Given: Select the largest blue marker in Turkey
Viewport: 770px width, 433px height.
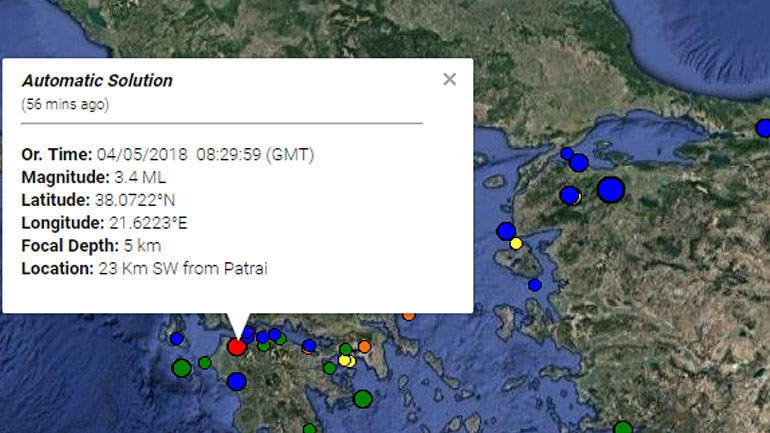Looking at the screenshot, I should 610,189.
